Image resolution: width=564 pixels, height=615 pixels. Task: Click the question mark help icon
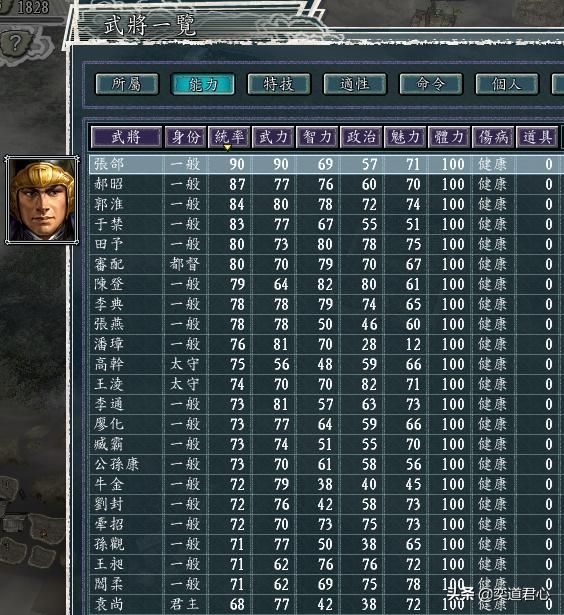click(17, 43)
